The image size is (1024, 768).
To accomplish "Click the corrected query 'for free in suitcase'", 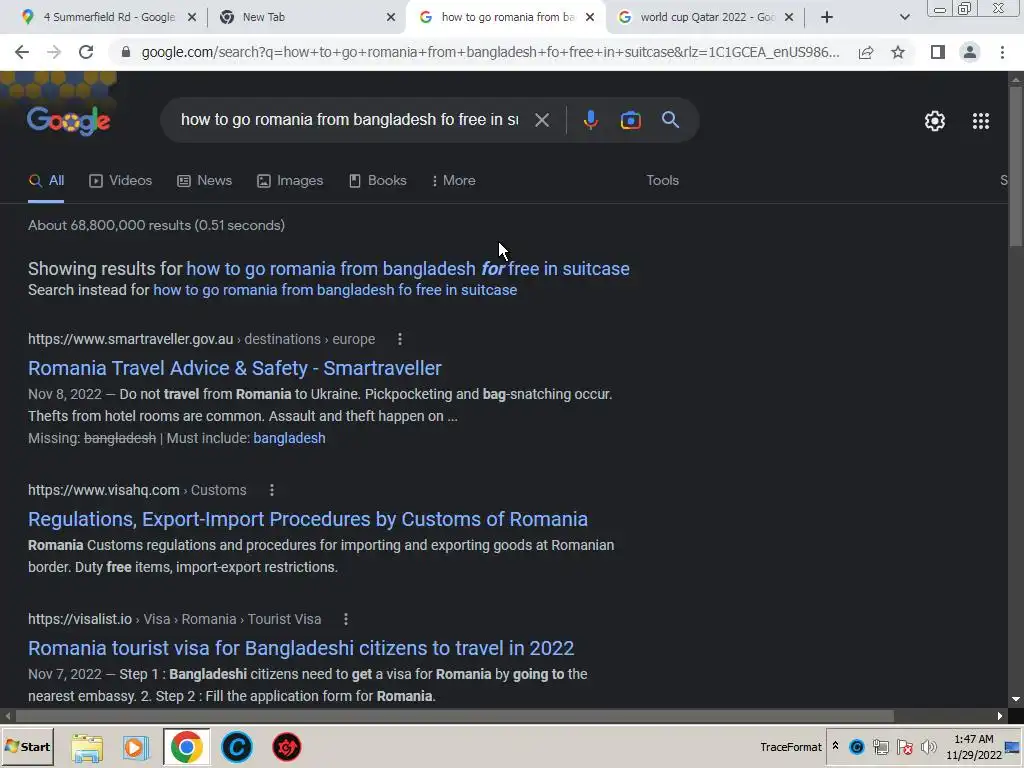I will [x=408, y=268].
